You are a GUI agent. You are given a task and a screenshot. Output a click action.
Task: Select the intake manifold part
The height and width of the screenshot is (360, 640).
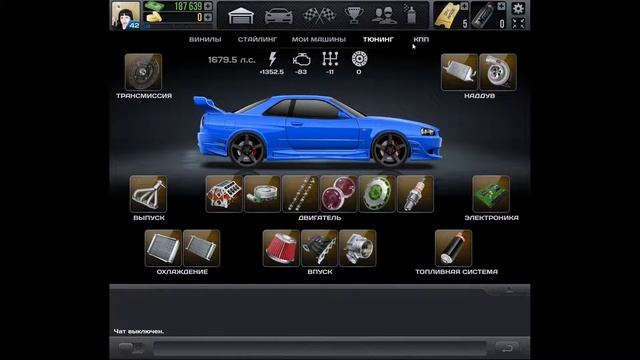point(320,248)
